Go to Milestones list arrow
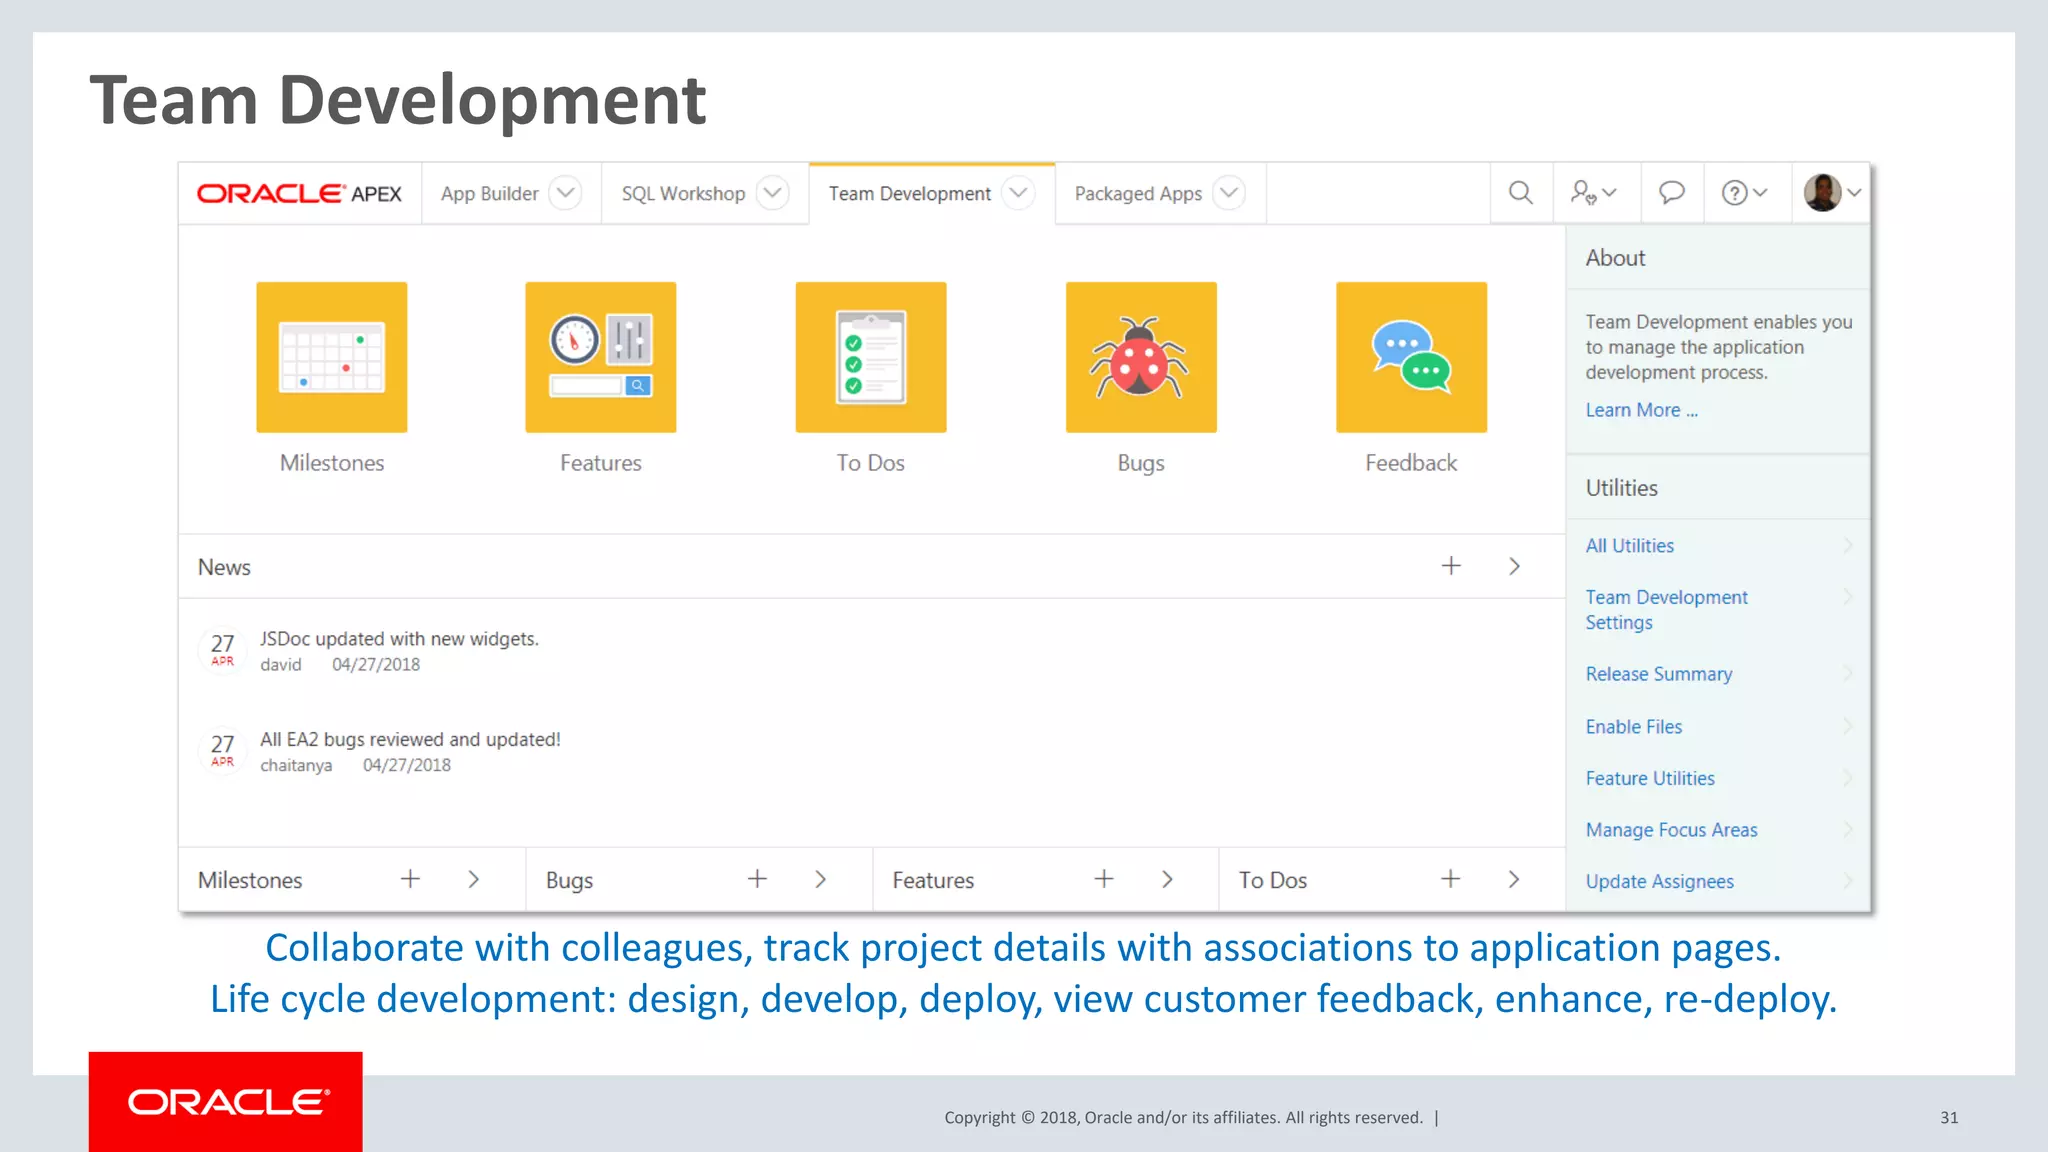This screenshot has height=1152, width=2048. 474,879
